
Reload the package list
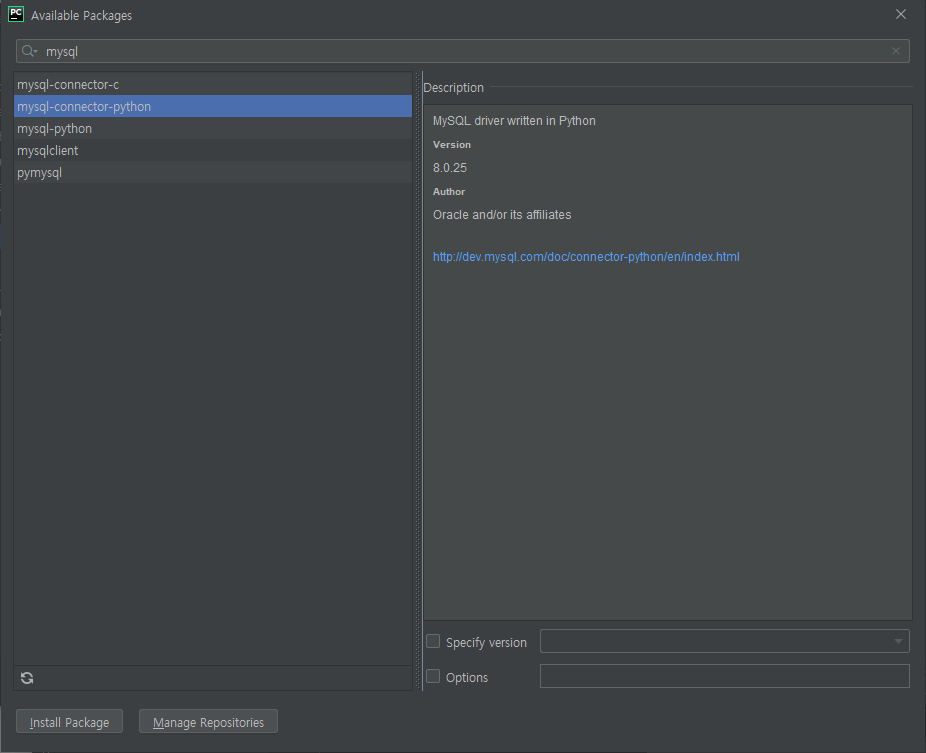pyautogui.click(x=27, y=678)
